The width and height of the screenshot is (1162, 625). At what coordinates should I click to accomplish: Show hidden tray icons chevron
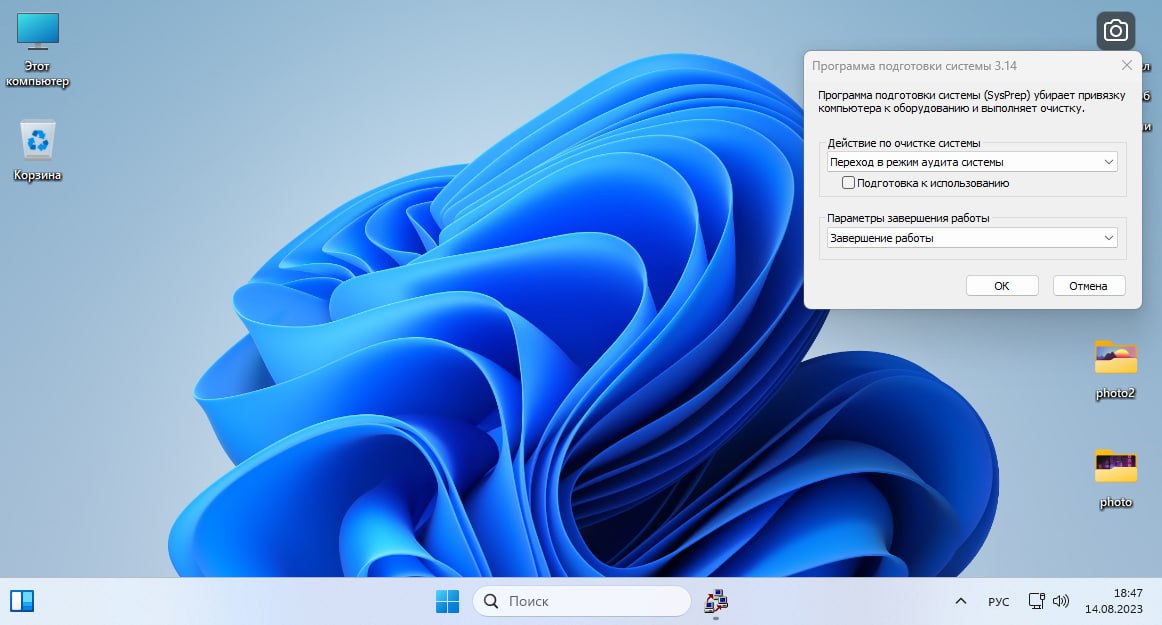(x=960, y=601)
